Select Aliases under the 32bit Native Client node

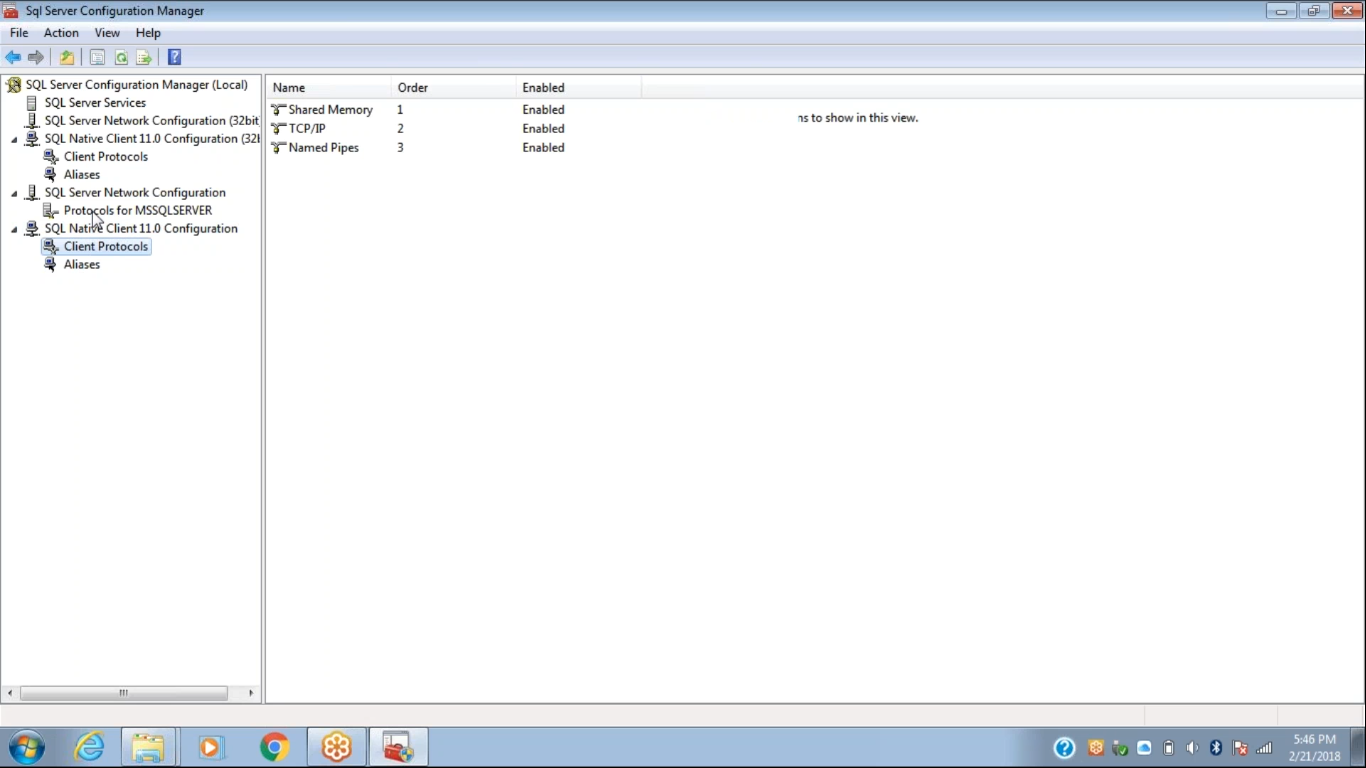coord(82,175)
